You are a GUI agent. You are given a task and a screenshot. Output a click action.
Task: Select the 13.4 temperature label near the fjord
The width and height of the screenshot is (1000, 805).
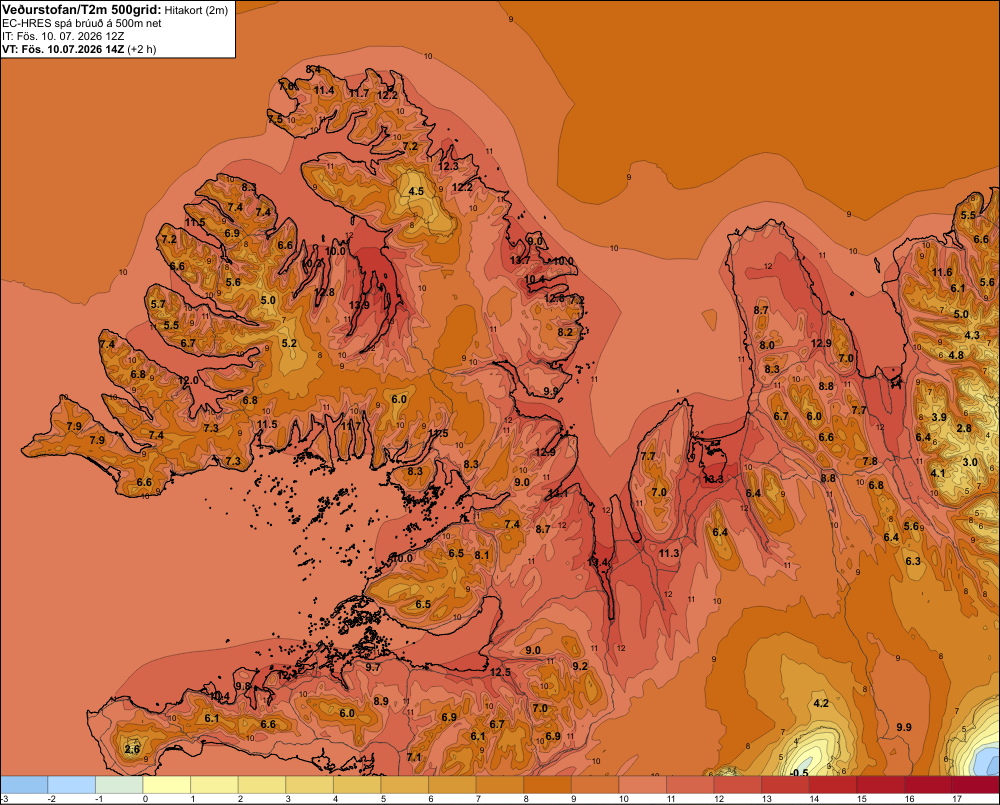tap(598, 563)
